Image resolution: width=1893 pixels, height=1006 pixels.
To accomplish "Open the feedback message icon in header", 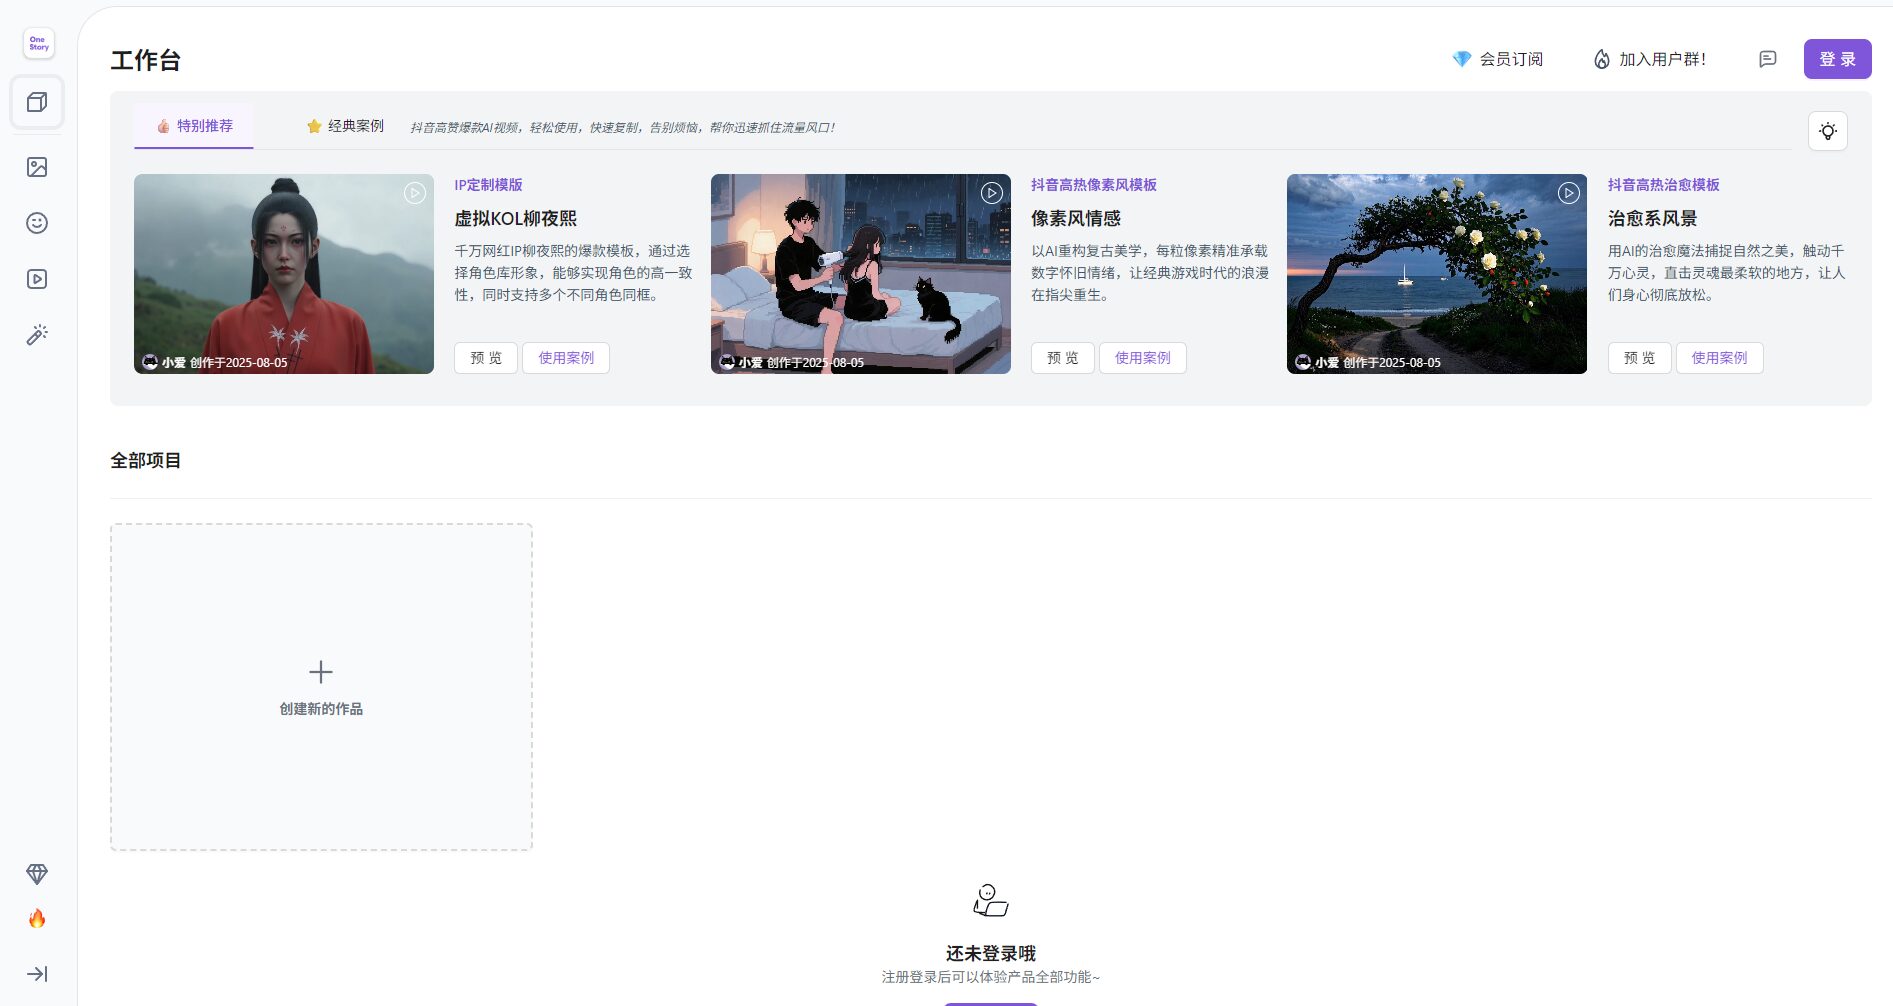I will (1768, 59).
